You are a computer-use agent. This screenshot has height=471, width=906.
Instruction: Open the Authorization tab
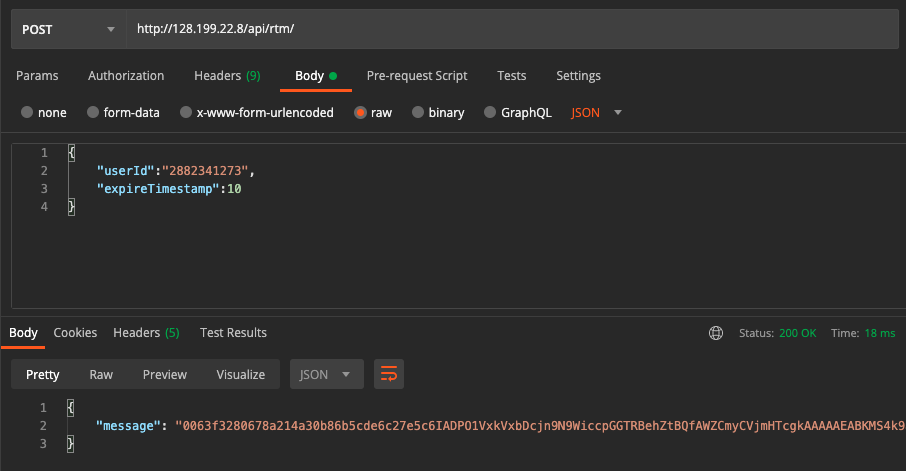pyautogui.click(x=126, y=76)
